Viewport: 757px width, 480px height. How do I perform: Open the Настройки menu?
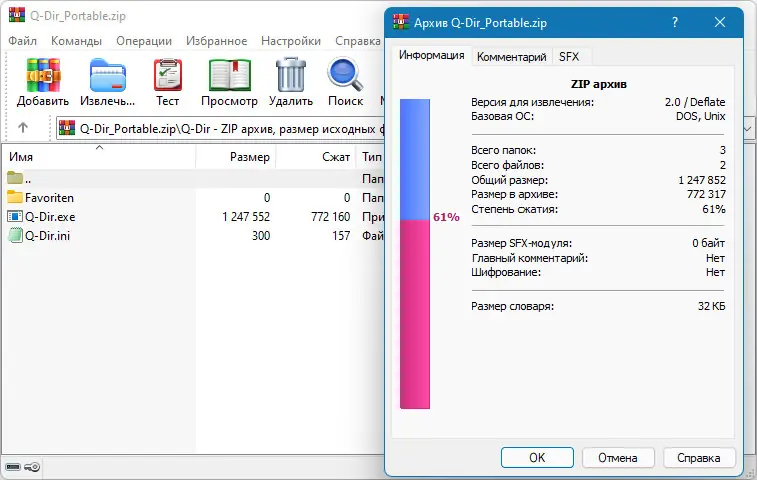tap(291, 41)
